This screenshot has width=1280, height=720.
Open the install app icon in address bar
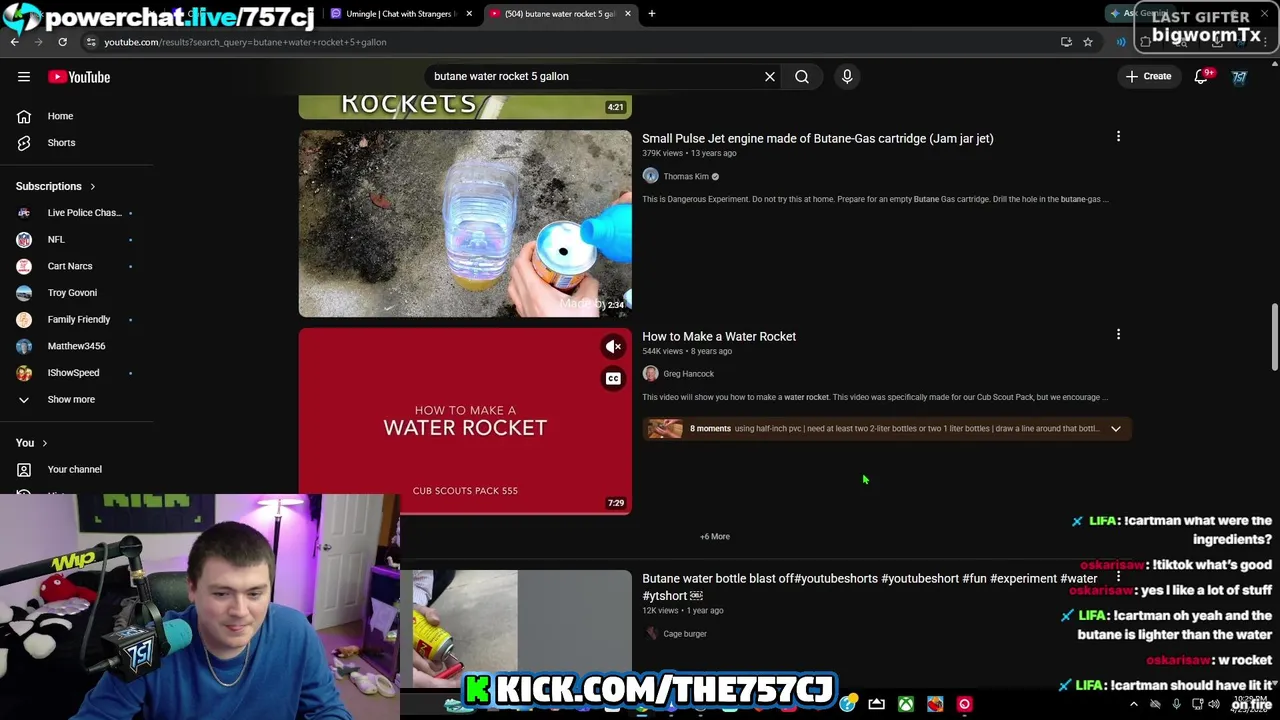click(1066, 42)
